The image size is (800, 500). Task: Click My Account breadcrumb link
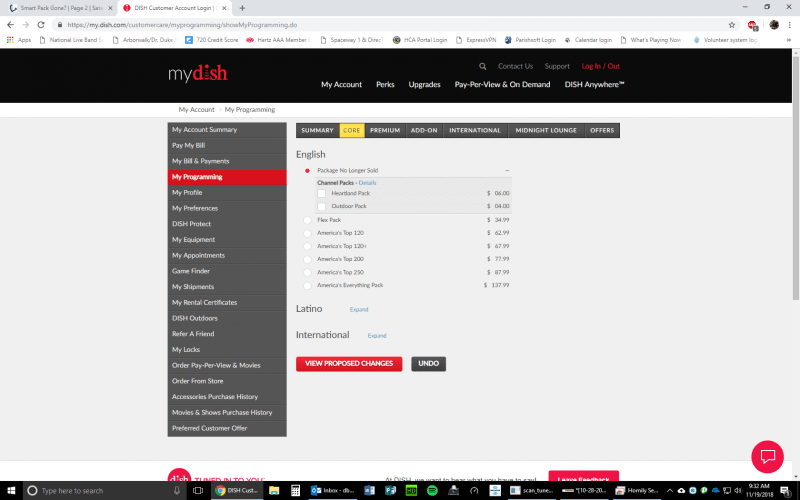click(196, 110)
